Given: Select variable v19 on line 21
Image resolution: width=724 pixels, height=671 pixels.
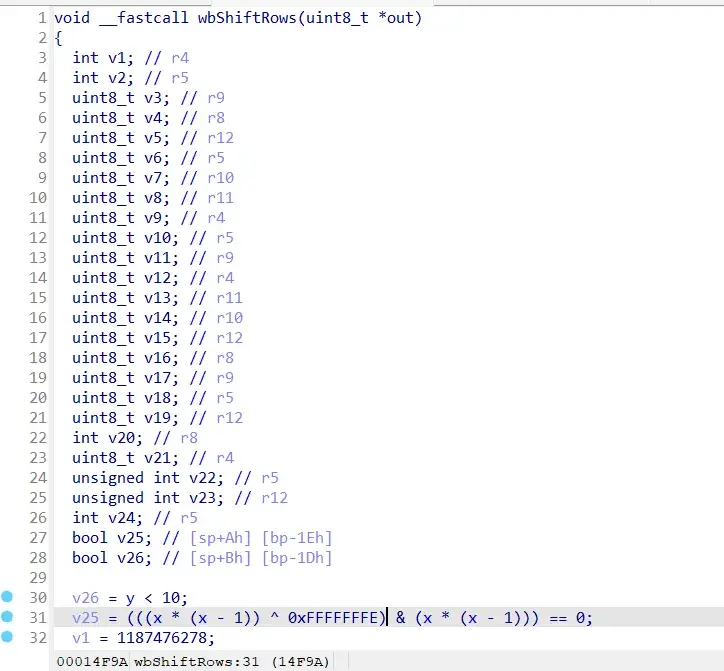Looking at the screenshot, I should [x=158, y=418].
